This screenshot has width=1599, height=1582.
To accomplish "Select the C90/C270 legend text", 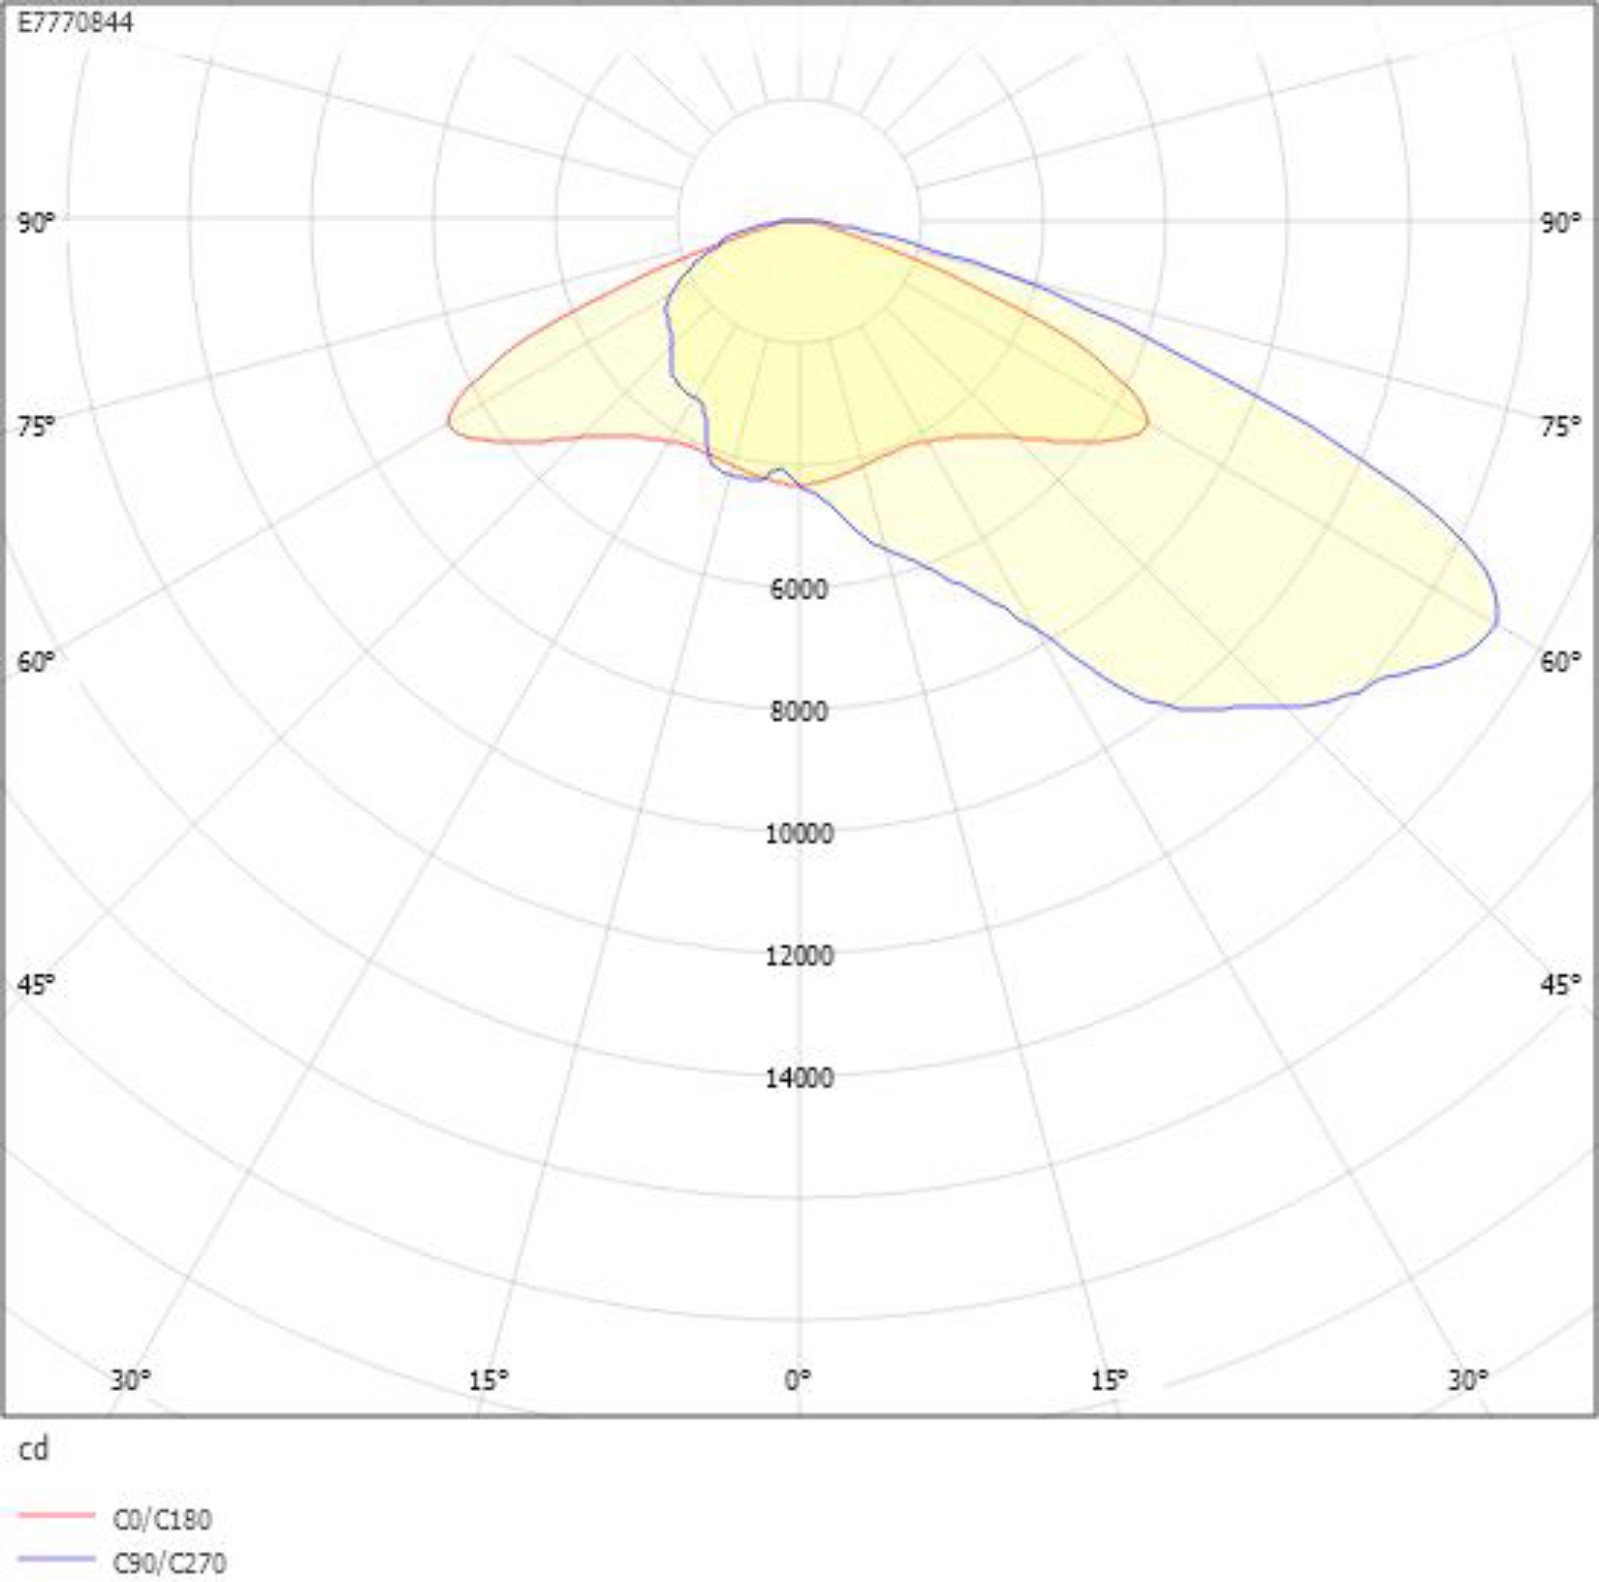I will [x=169, y=1562].
